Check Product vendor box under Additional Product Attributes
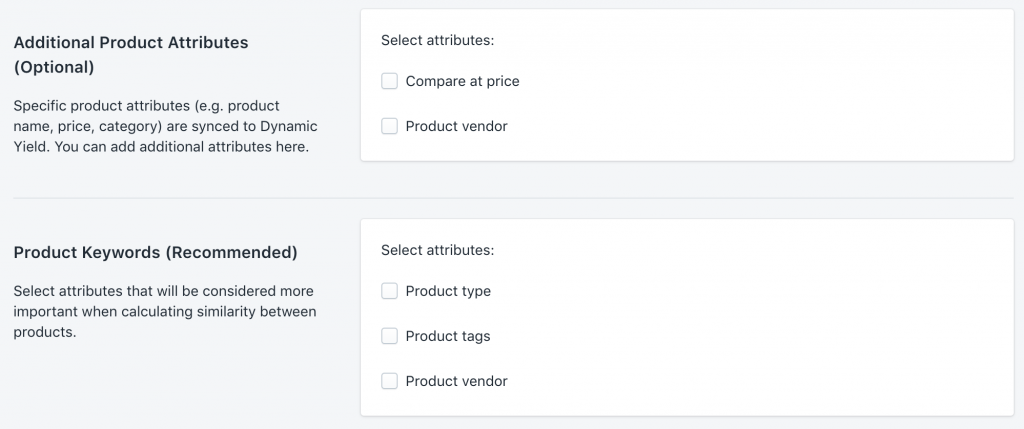This screenshot has width=1024, height=429. coord(390,126)
